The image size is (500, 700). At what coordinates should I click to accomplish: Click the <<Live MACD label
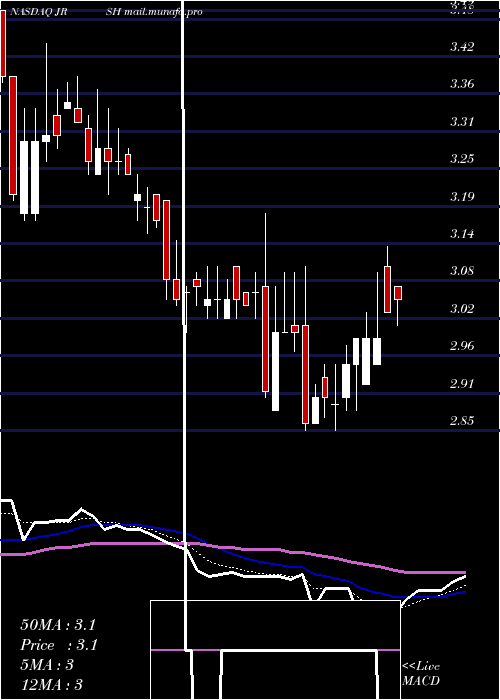[x=421, y=673]
